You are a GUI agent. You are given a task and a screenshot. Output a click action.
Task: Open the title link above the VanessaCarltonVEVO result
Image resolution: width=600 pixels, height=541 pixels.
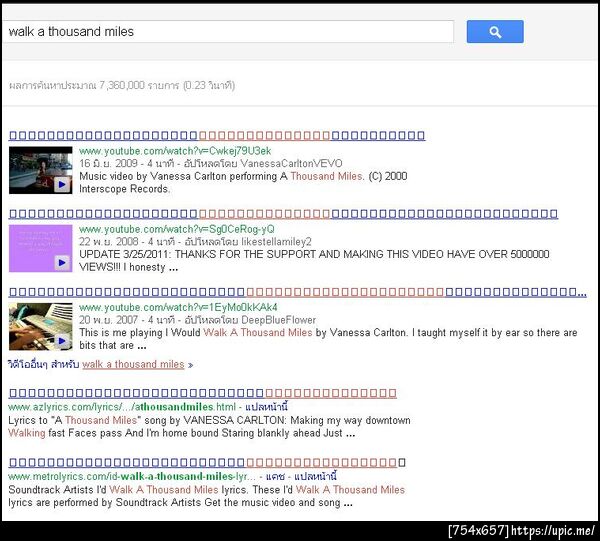[x=217, y=135]
